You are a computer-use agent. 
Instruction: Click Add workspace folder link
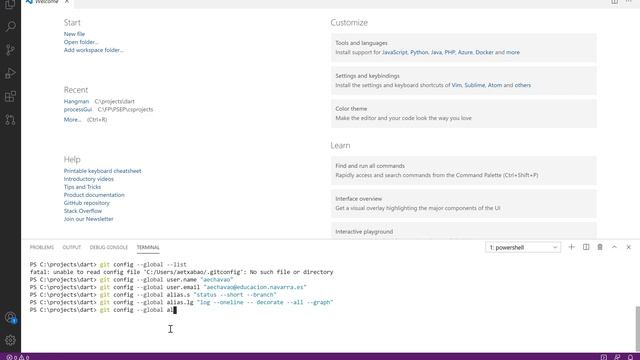click(x=93, y=50)
